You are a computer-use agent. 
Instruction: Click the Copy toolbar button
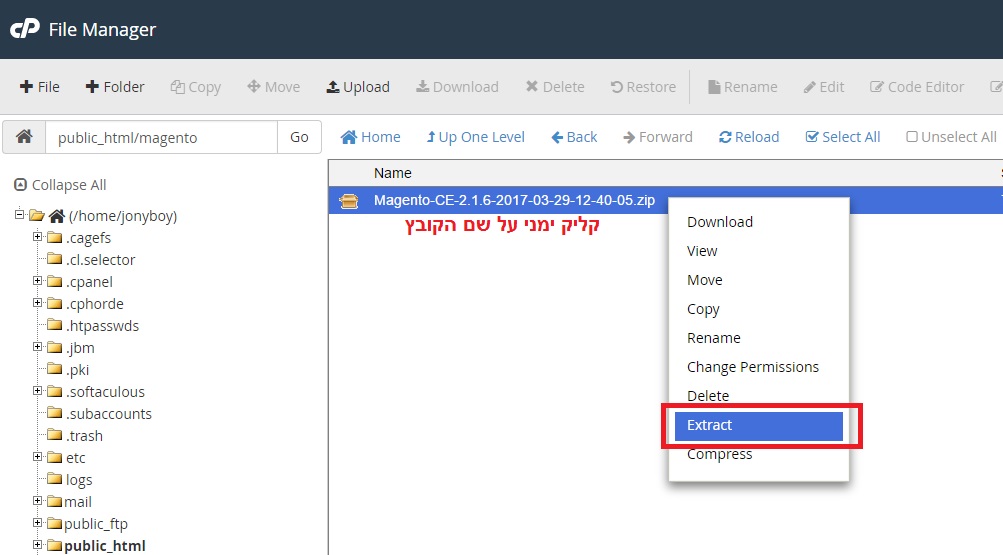tap(196, 87)
